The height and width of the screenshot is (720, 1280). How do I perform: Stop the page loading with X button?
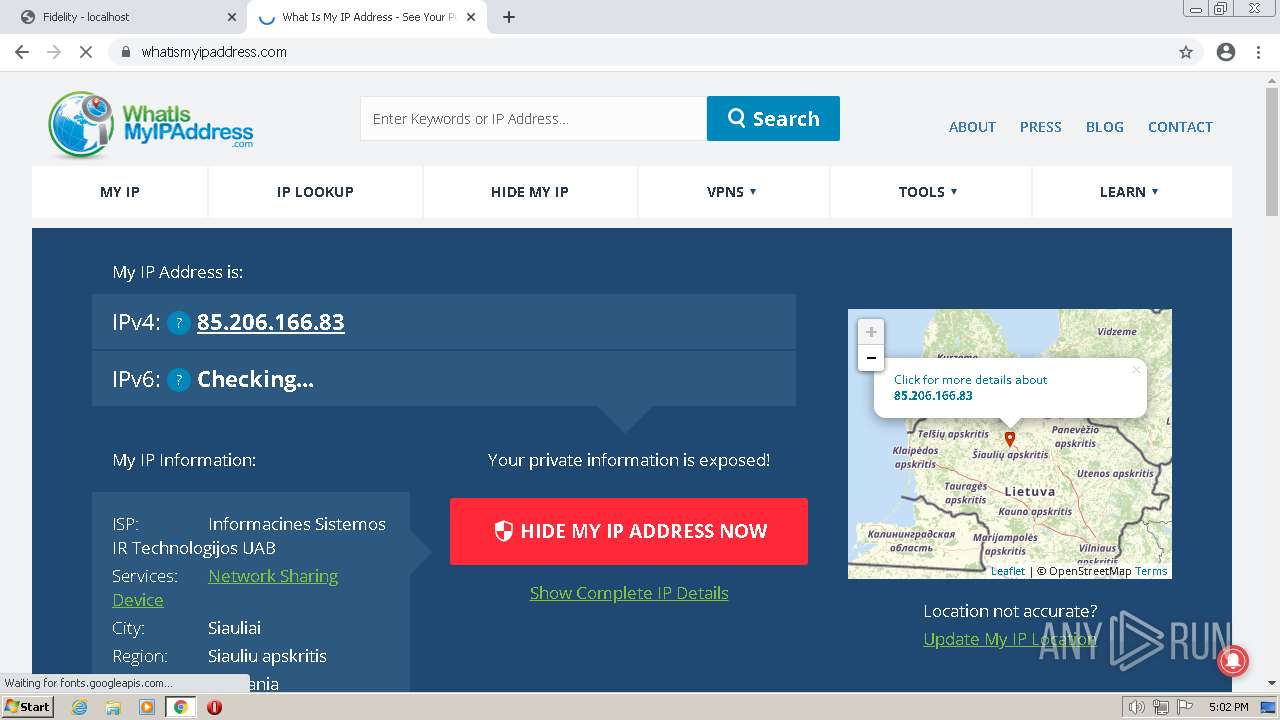pyautogui.click(x=86, y=52)
